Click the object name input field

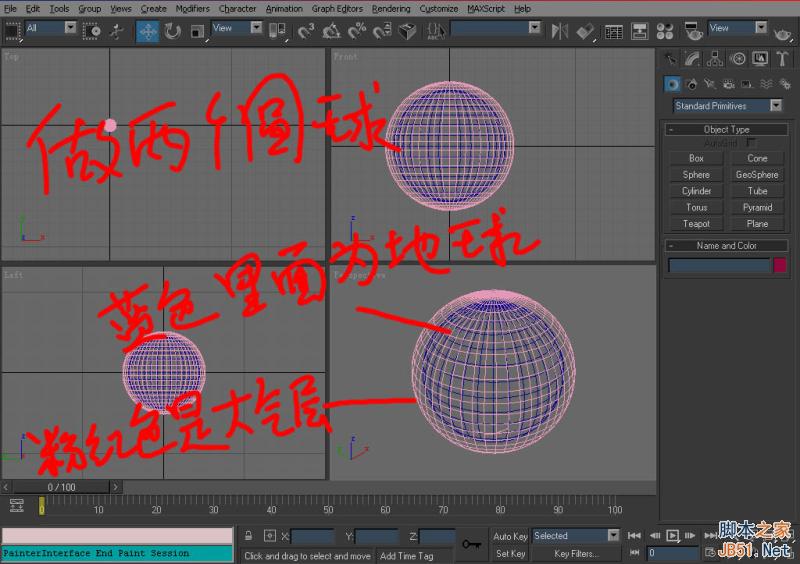[x=719, y=265]
